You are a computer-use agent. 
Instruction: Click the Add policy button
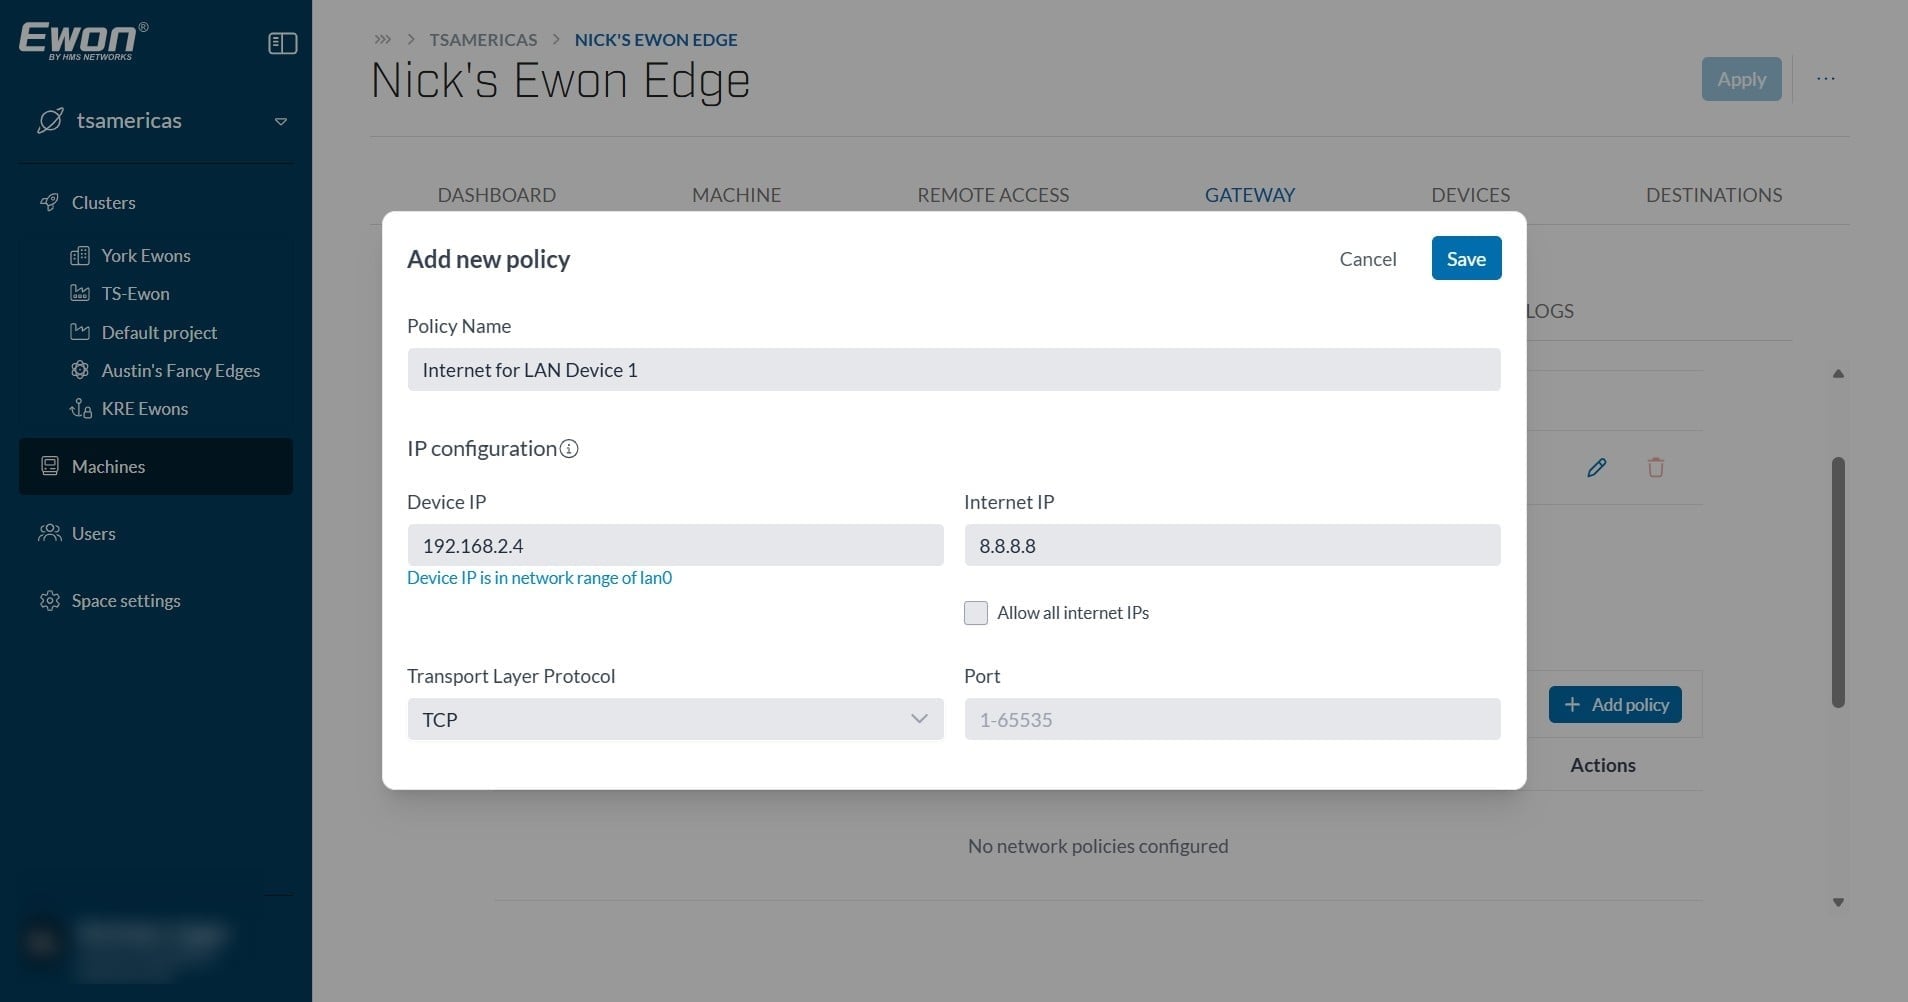(x=1616, y=705)
